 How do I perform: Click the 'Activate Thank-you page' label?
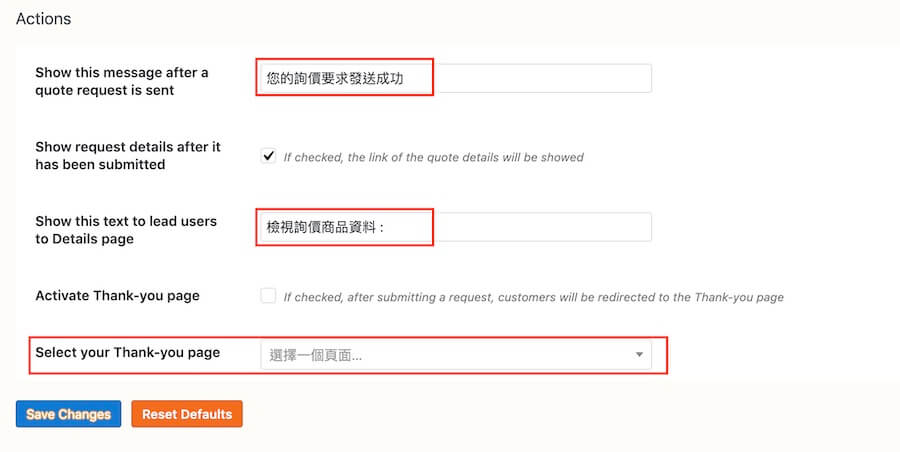[x=117, y=296]
